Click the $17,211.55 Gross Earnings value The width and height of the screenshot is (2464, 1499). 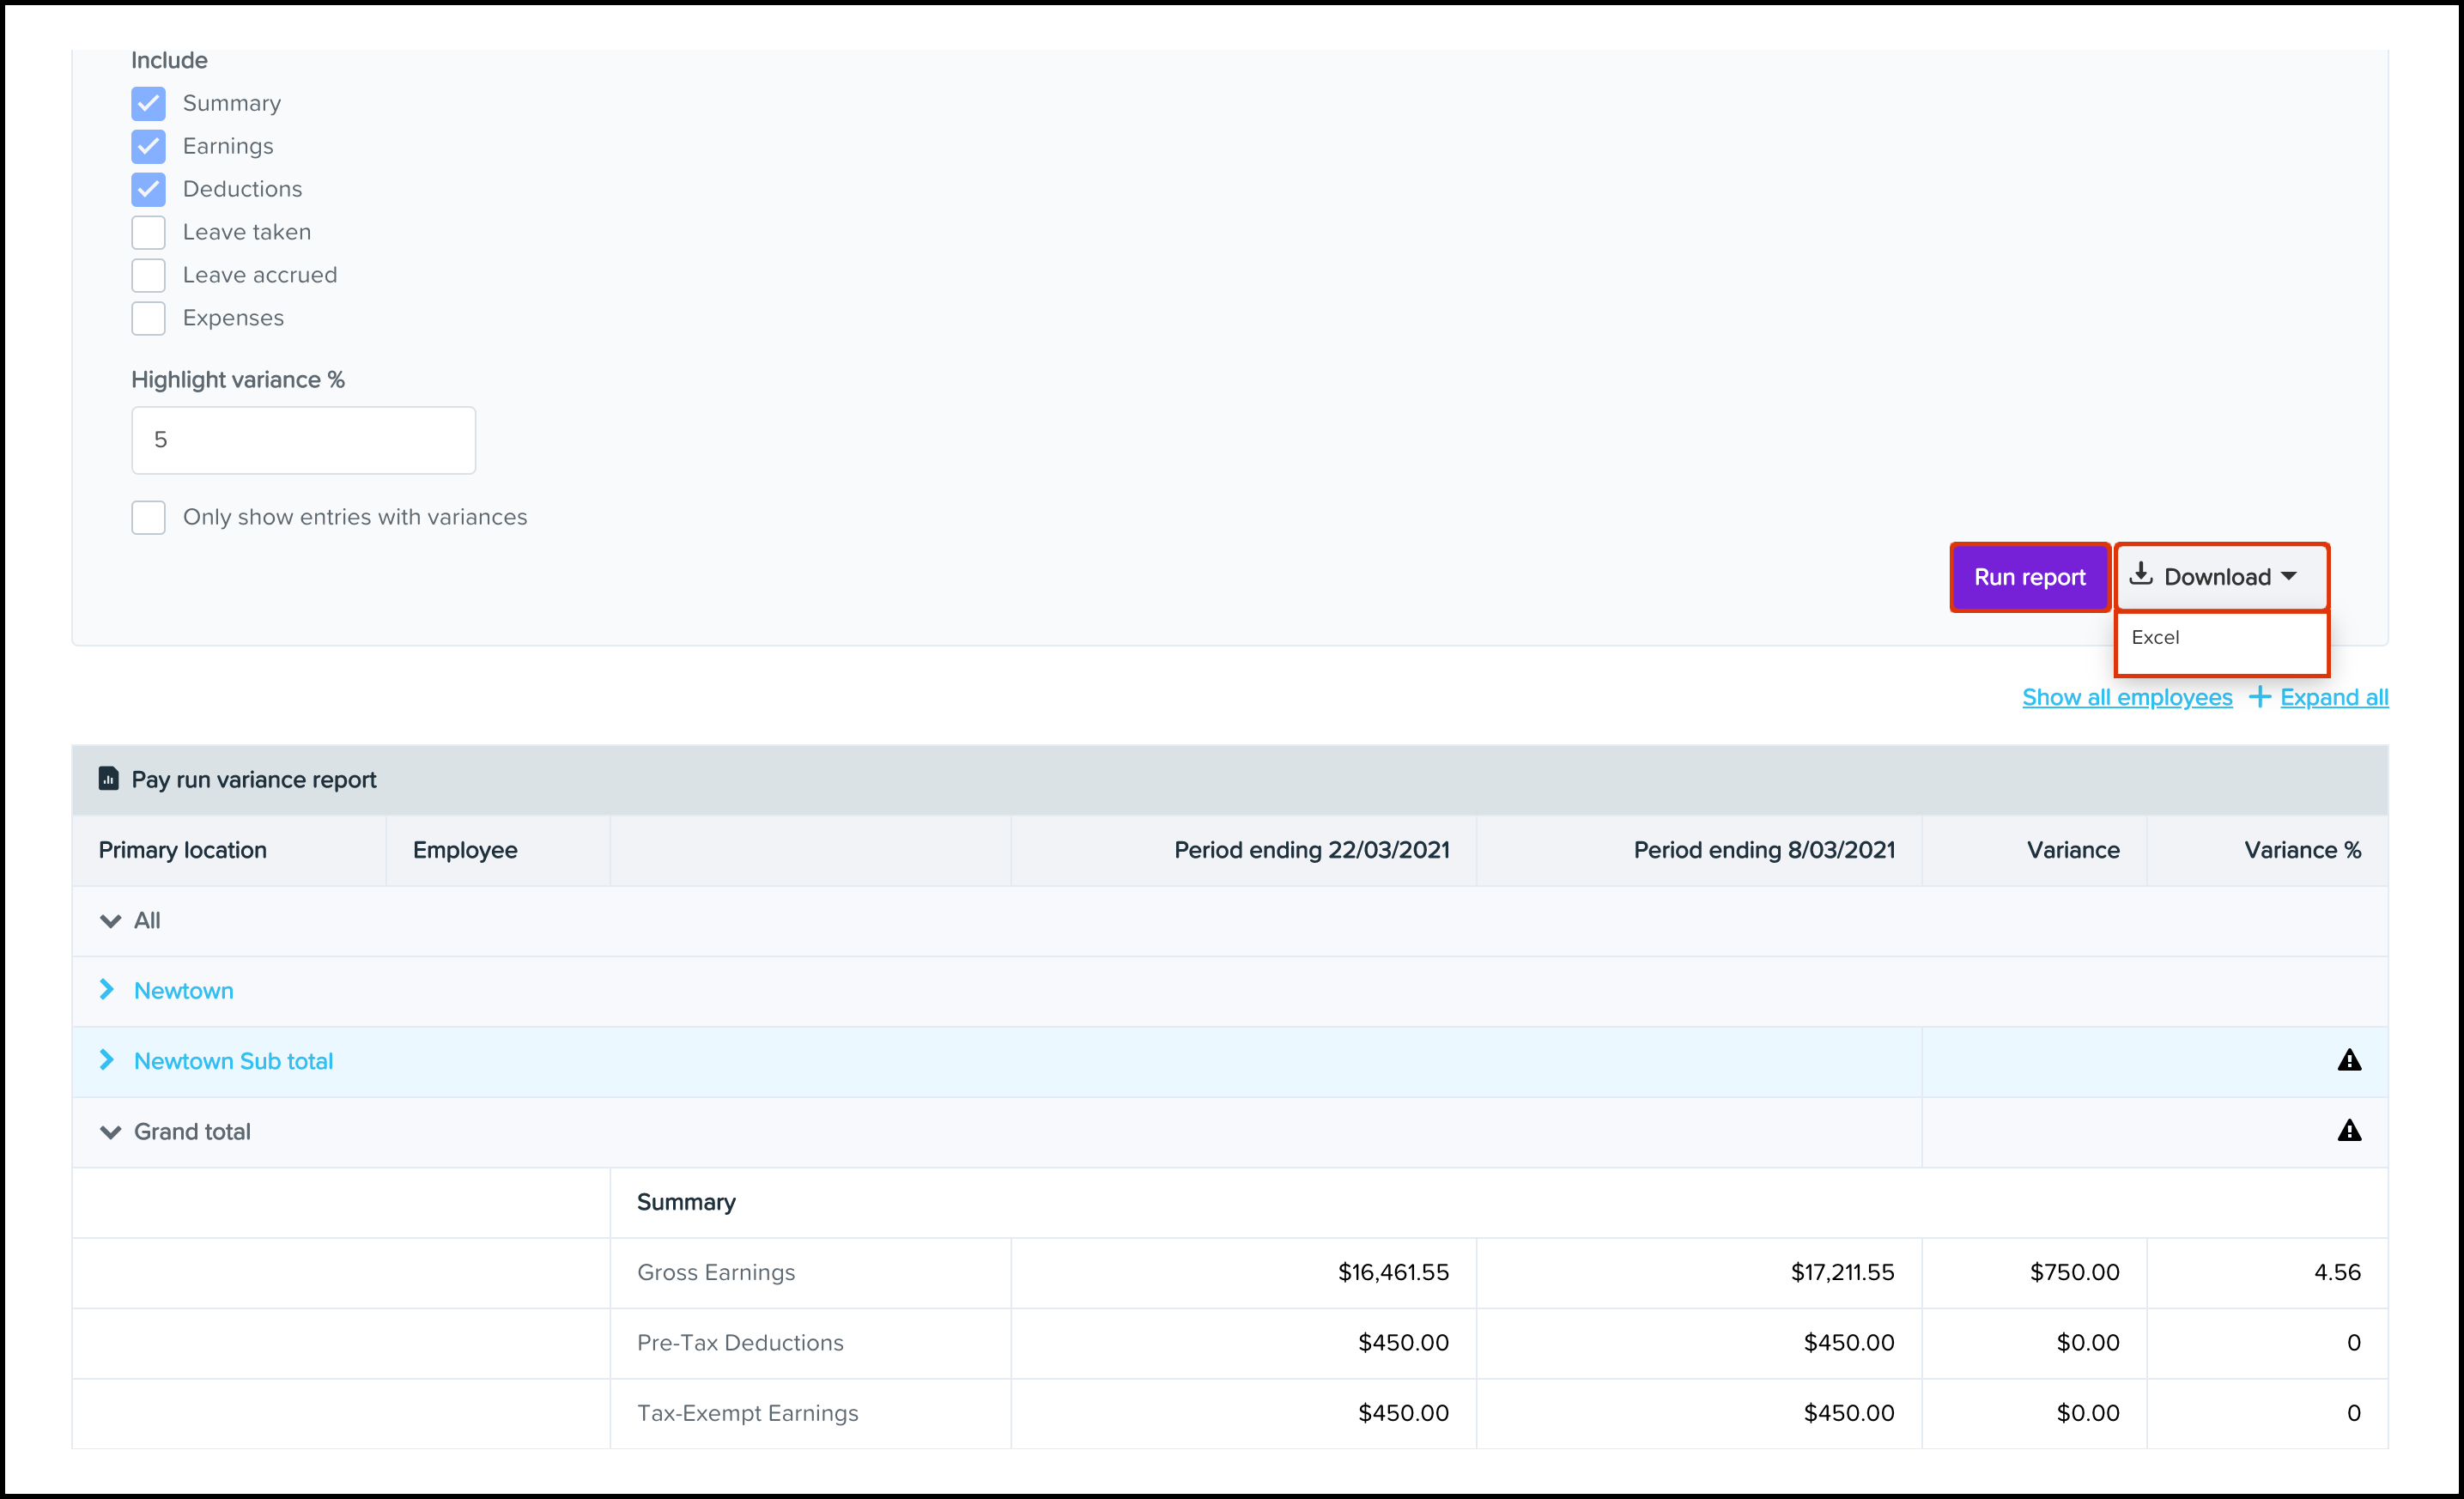click(x=1842, y=1272)
